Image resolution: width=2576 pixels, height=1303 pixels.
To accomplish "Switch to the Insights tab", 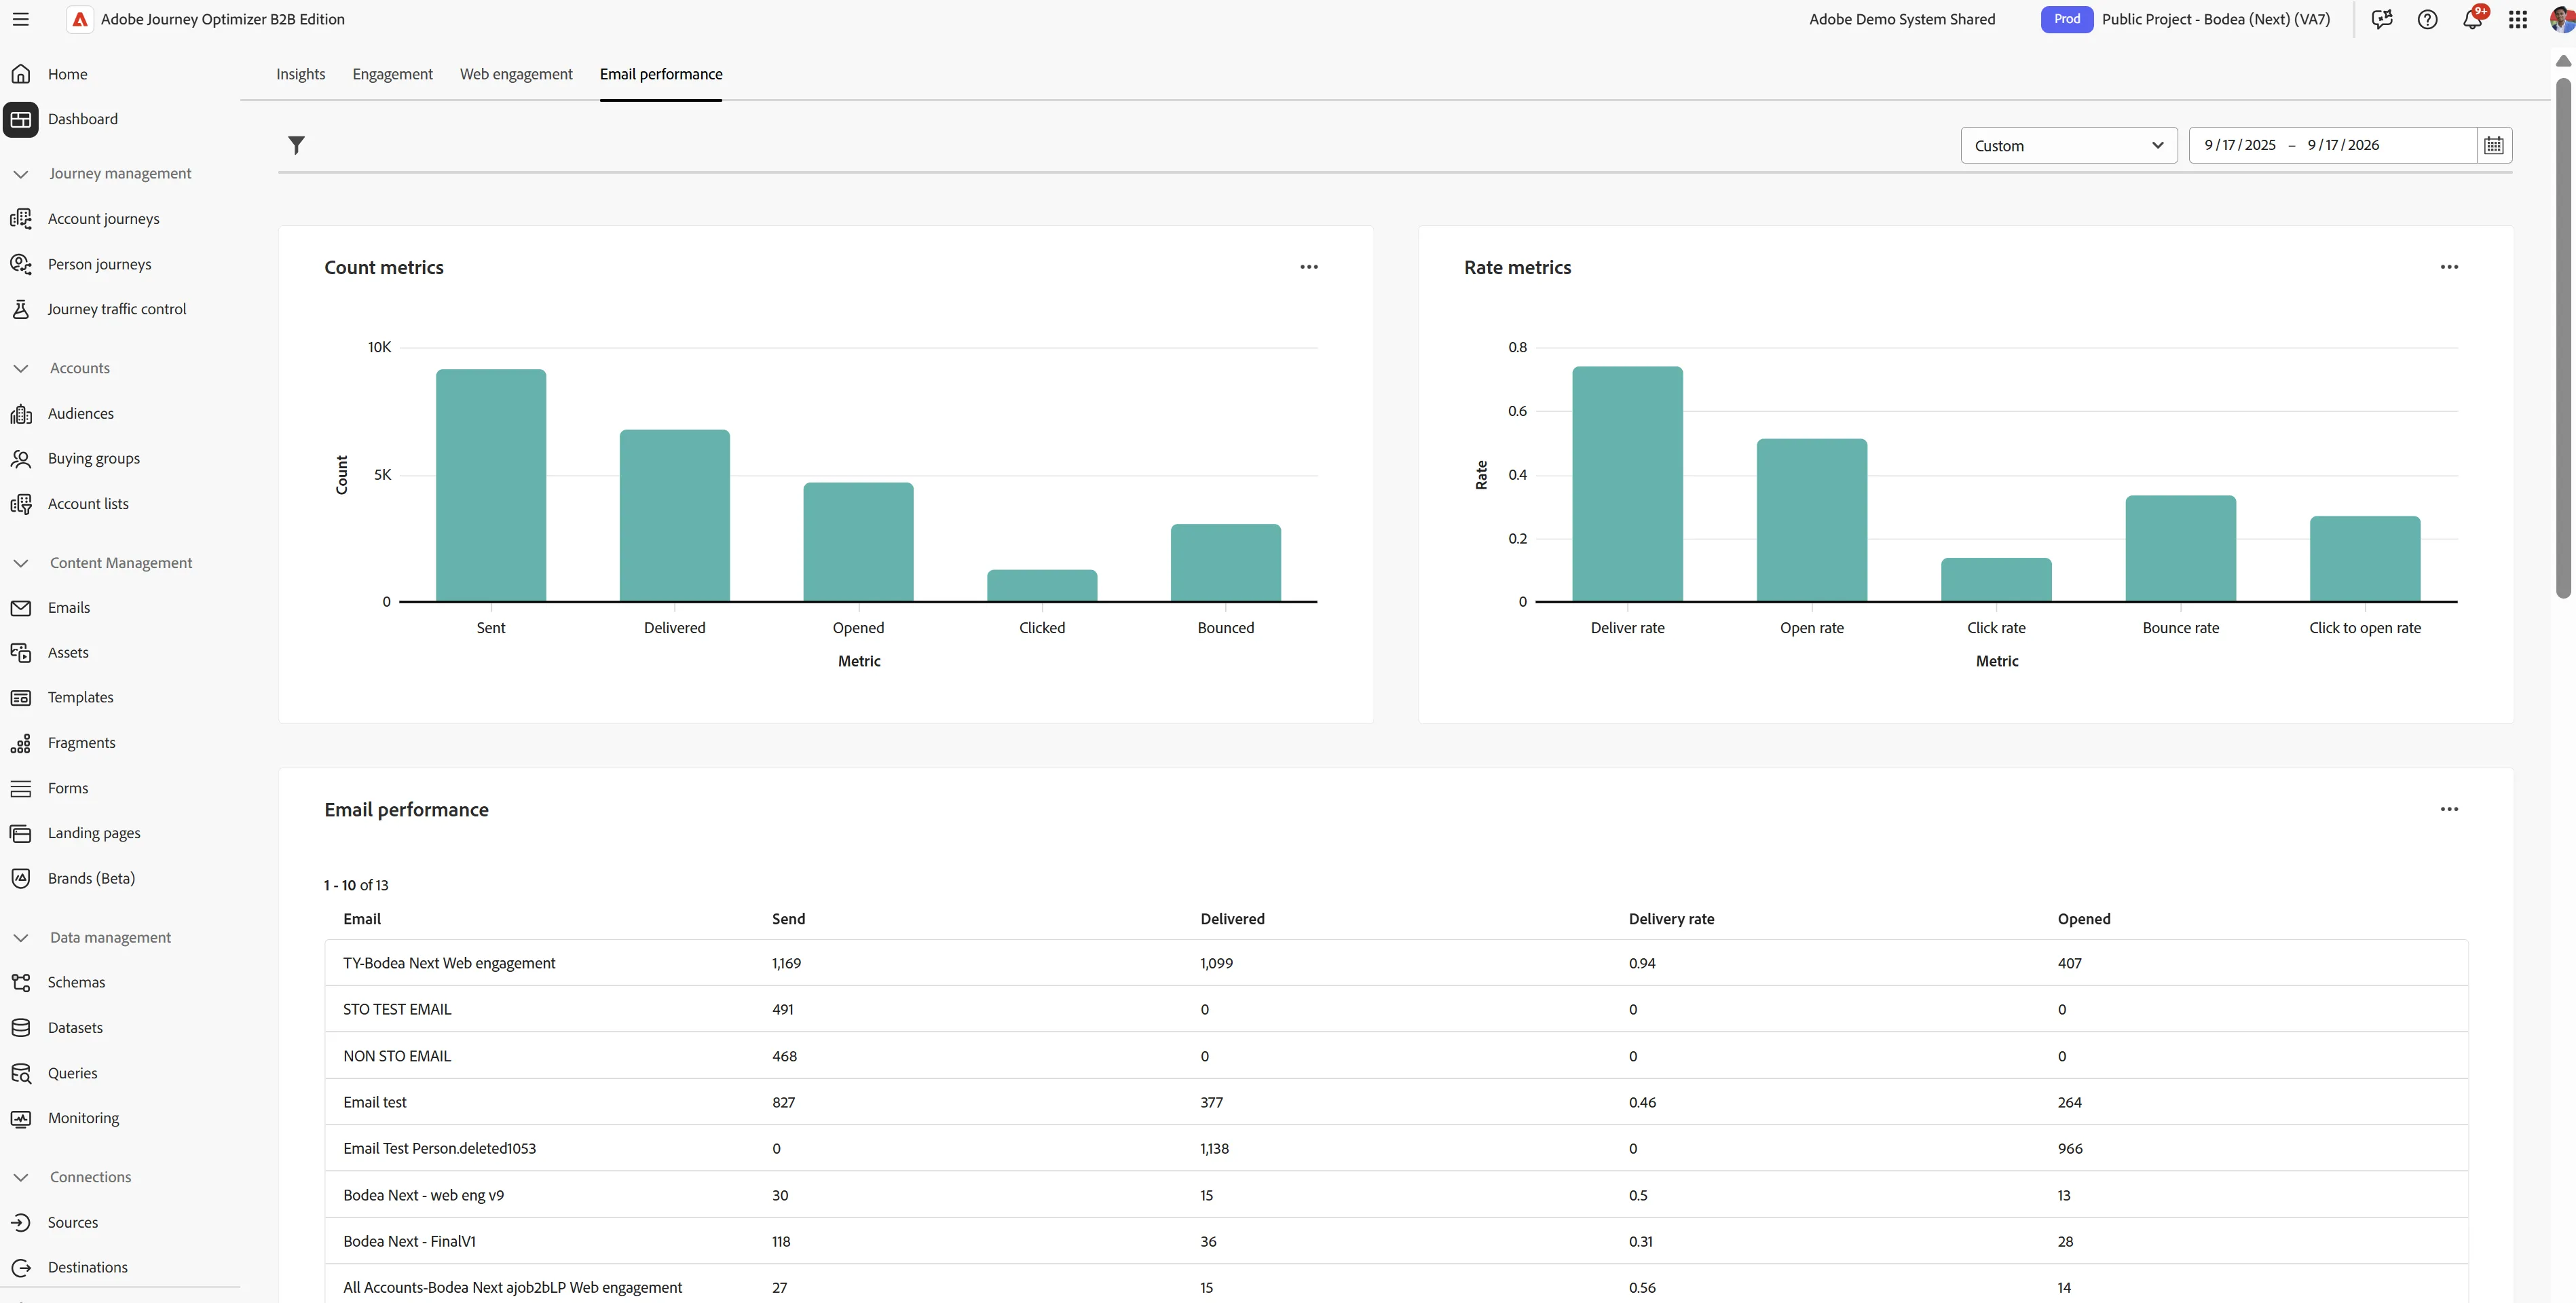I will (300, 74).
